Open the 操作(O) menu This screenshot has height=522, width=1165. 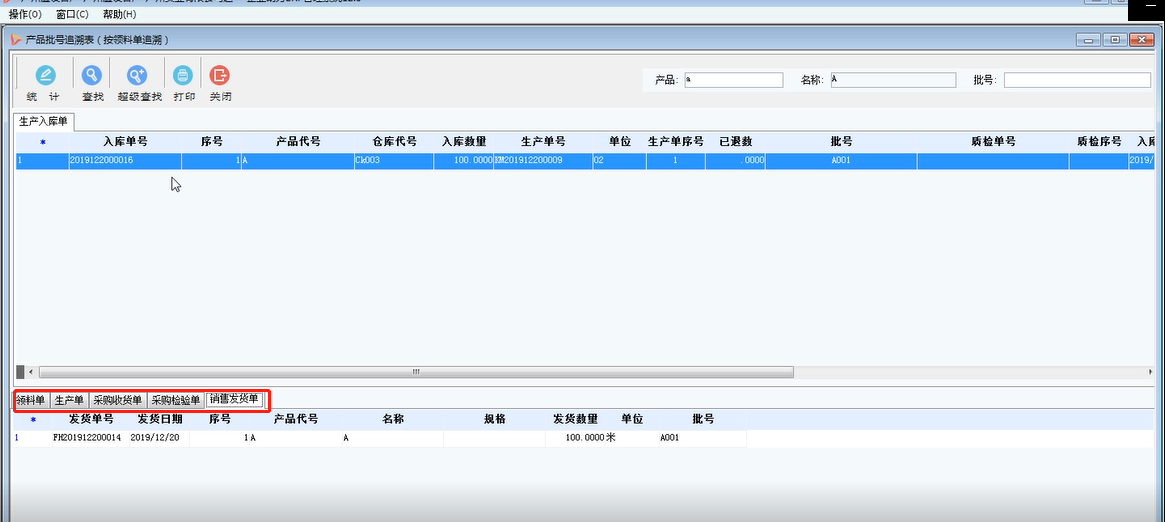(x=25, y=15)
